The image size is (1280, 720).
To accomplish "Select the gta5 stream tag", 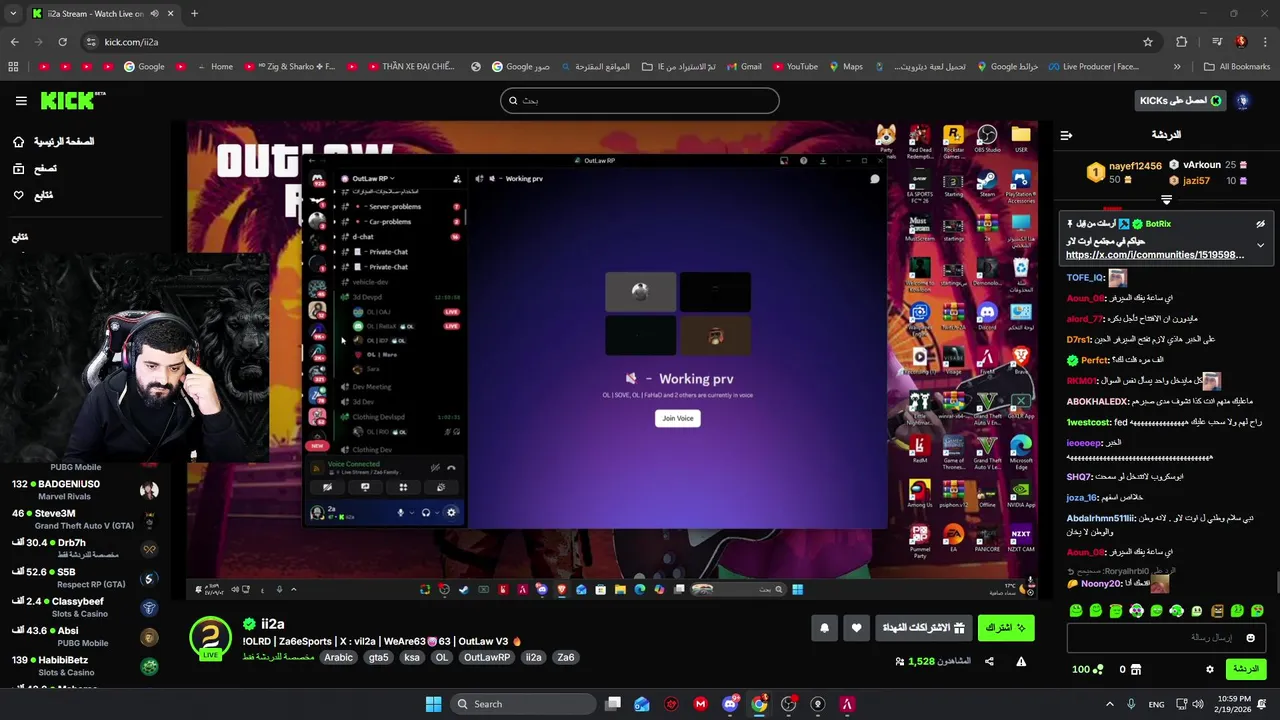I will 378,657.
